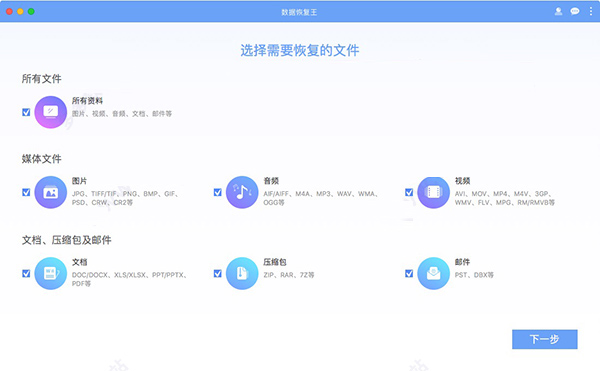Select the 邮件 envelope icon
Screen dimensions: 600x371
coord(433,273)
